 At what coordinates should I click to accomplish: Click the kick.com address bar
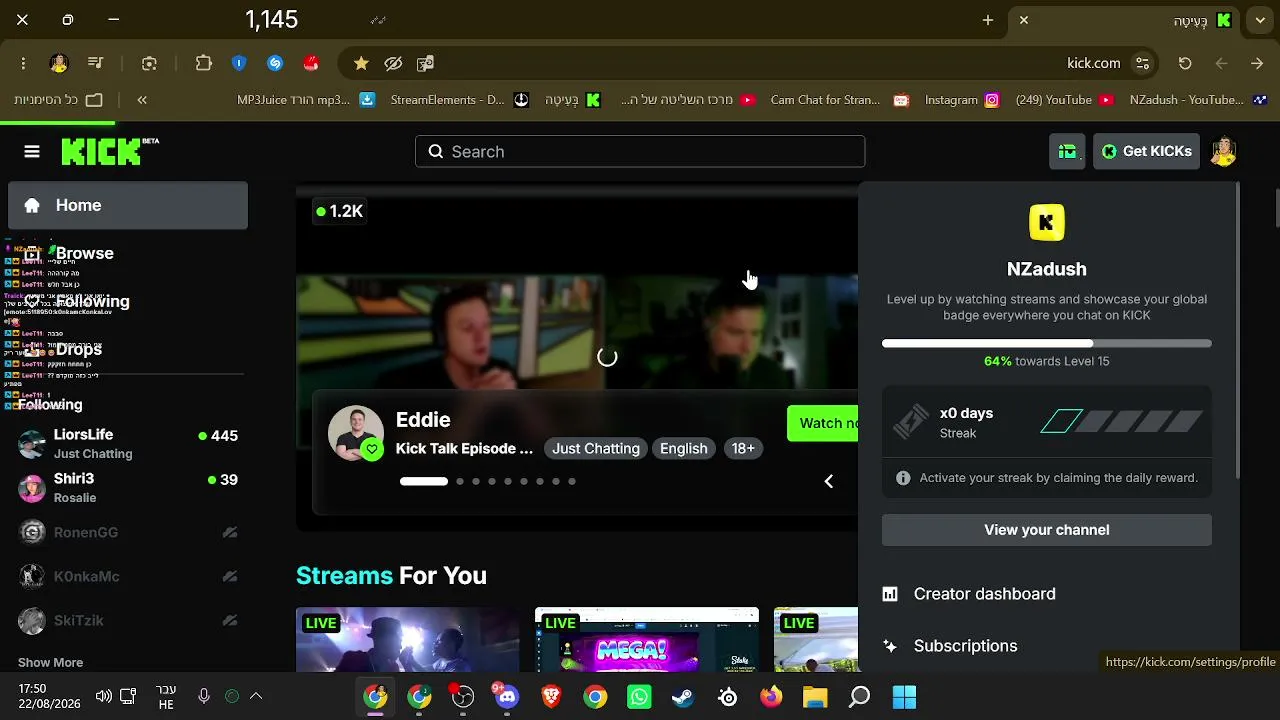pyautogui.click(x=750, y=63)
